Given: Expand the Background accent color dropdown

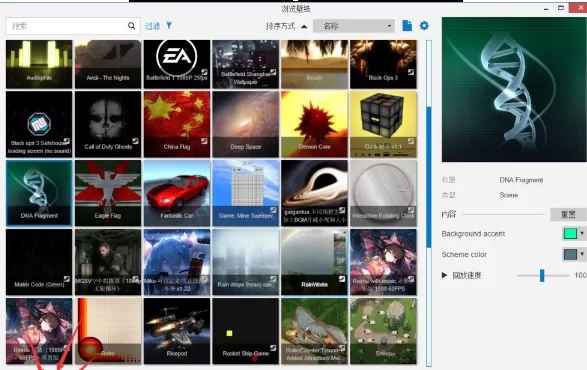Looking at the screenshot, I should 582,233.
